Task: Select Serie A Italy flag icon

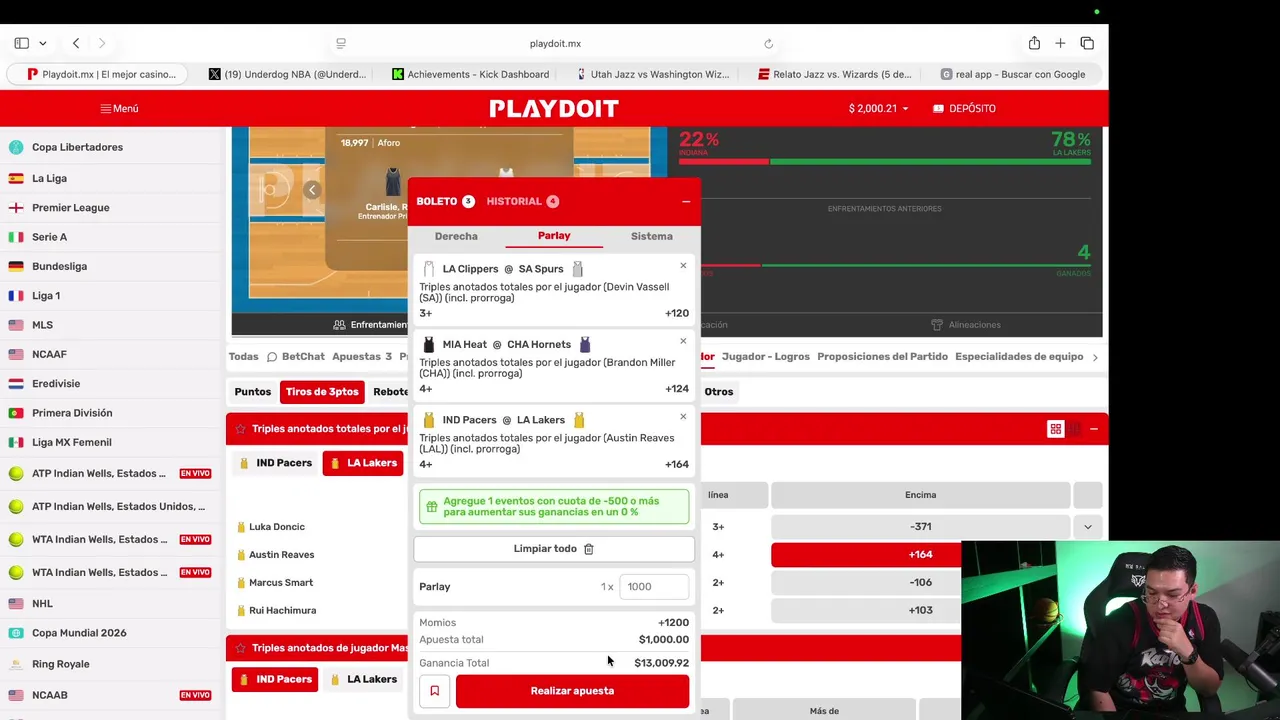Action: 16,237
